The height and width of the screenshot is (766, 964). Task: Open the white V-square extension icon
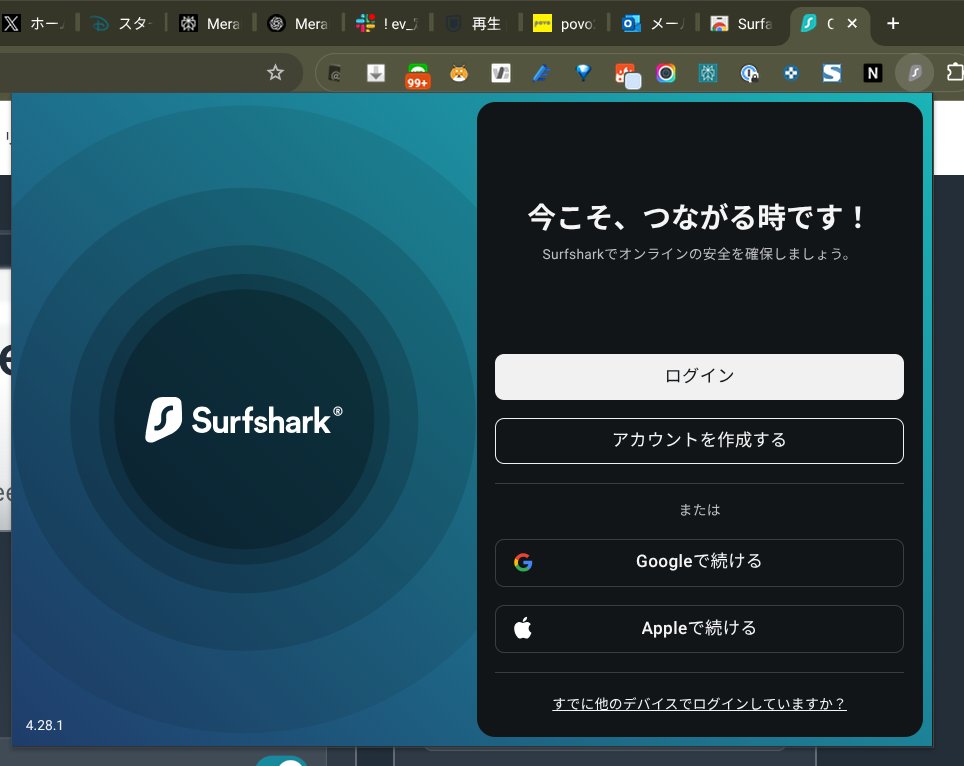pos(500,73)
